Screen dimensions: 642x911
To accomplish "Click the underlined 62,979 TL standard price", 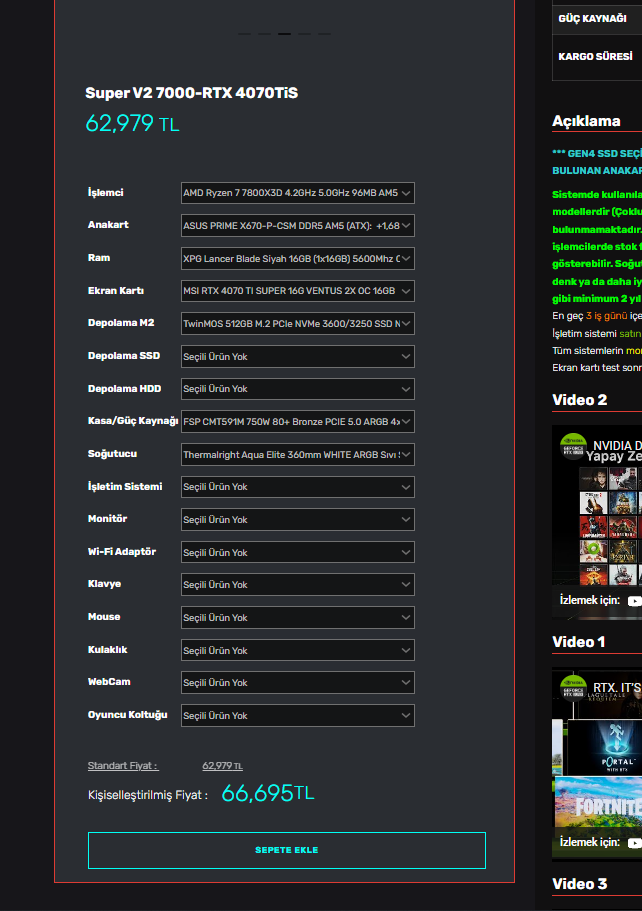I will 223,766.
